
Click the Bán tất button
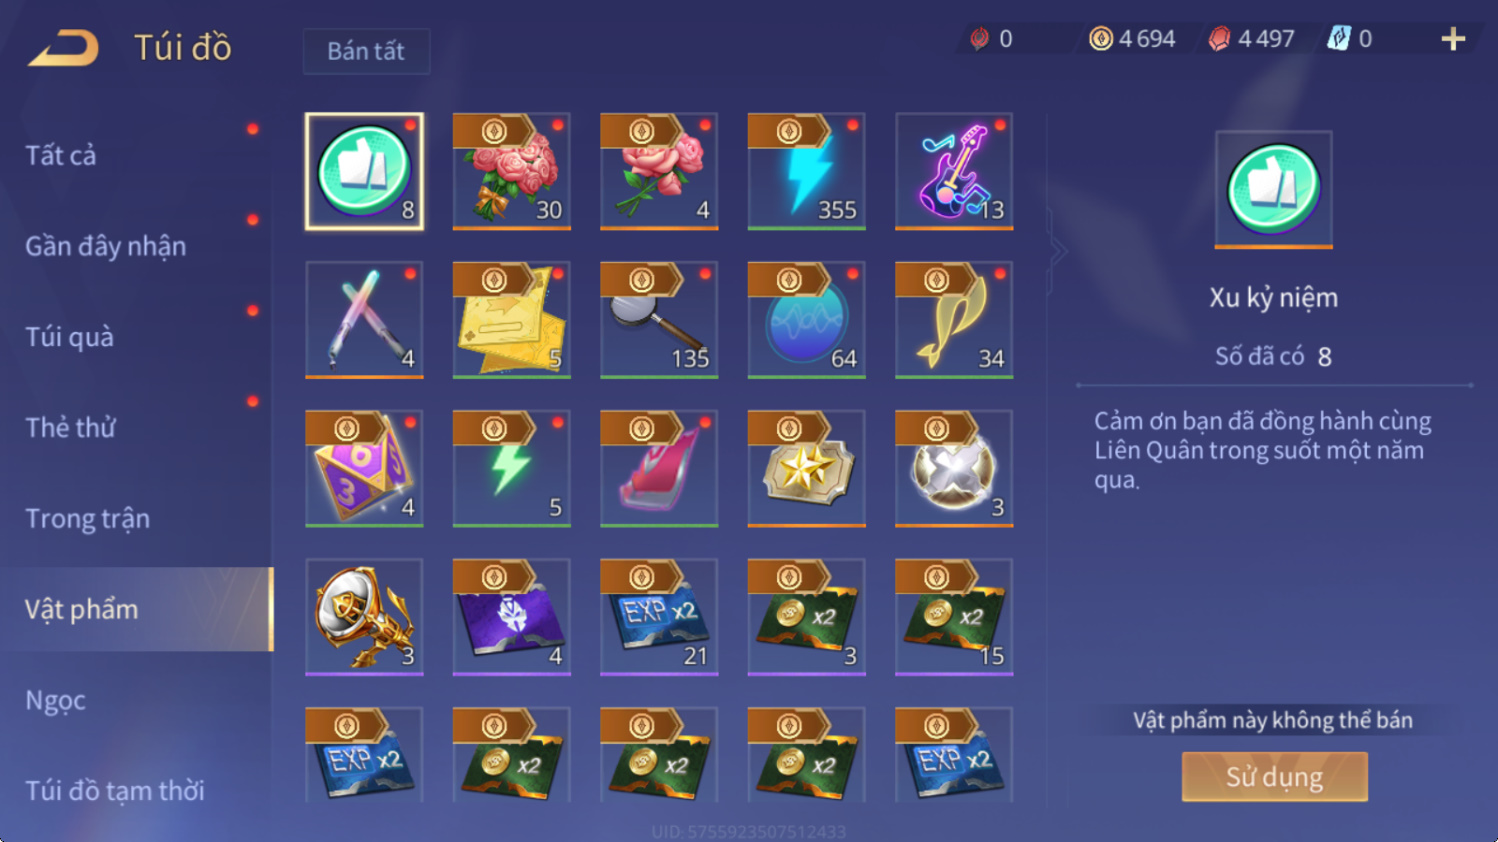tap(366, 51)
